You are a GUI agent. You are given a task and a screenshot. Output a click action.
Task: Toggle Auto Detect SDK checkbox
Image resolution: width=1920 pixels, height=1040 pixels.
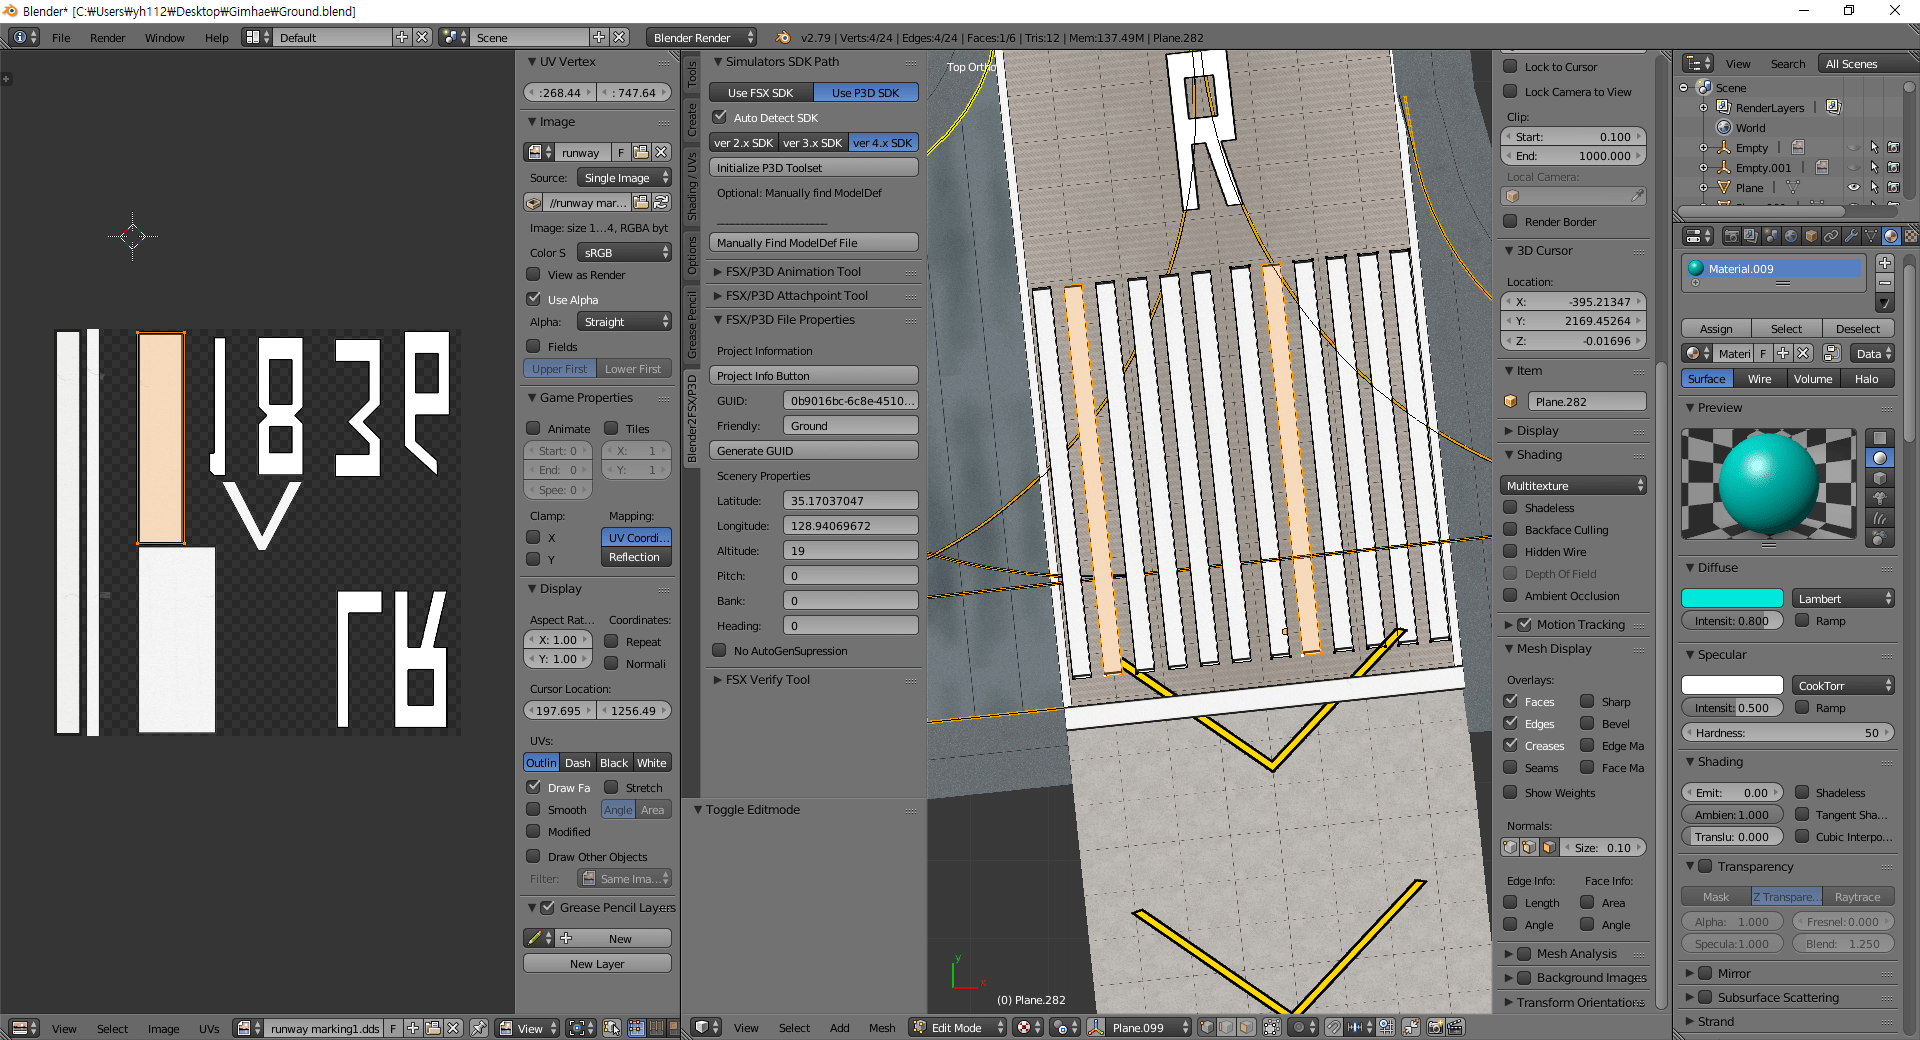pyautogui.click(x=721, y=117)
